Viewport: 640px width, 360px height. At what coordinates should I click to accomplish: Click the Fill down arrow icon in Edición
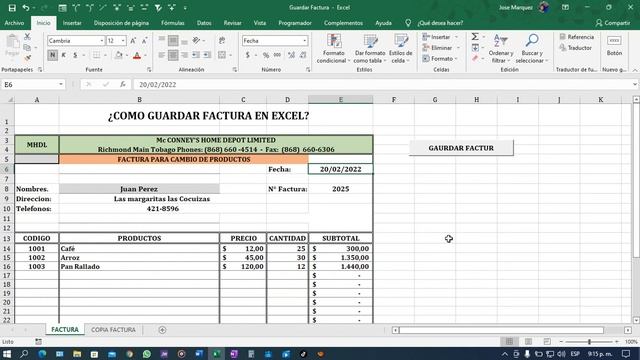tap(475, 48)
